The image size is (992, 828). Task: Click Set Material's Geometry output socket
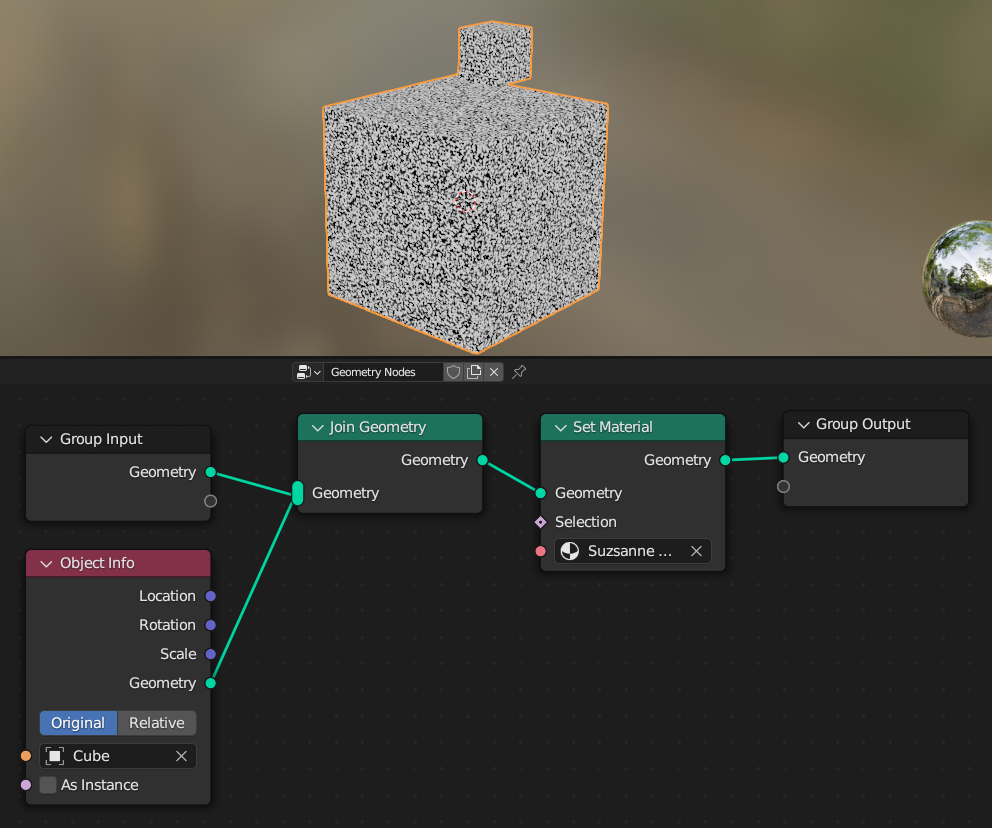725,460
